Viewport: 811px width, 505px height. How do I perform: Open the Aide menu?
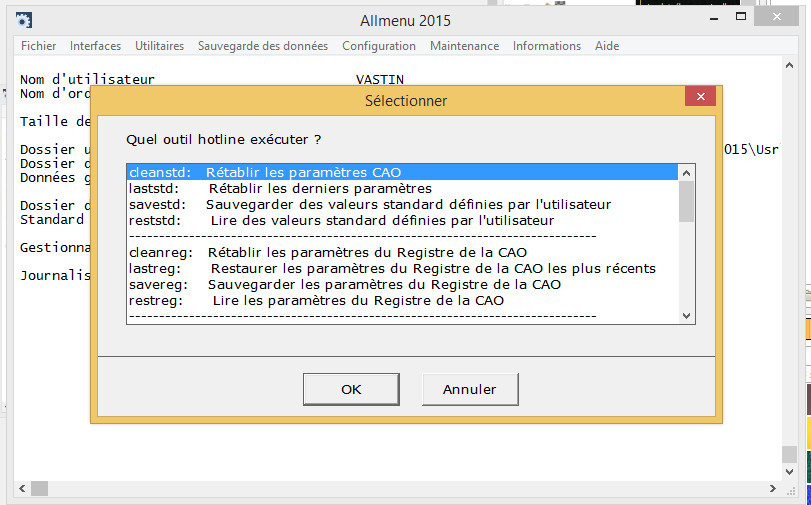[607, 46]
